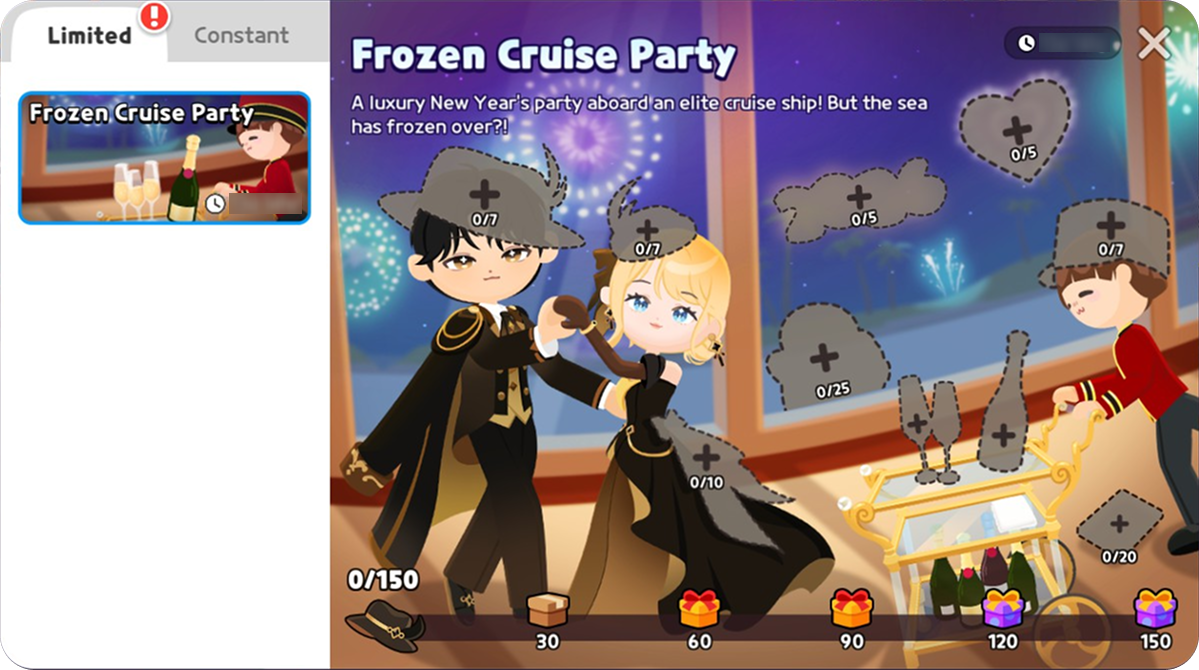Image resolution: width=1199 pixels, height=670 pixels.
Task: Select the Frozen Cruise Party event banner
Action: (164, 158)
